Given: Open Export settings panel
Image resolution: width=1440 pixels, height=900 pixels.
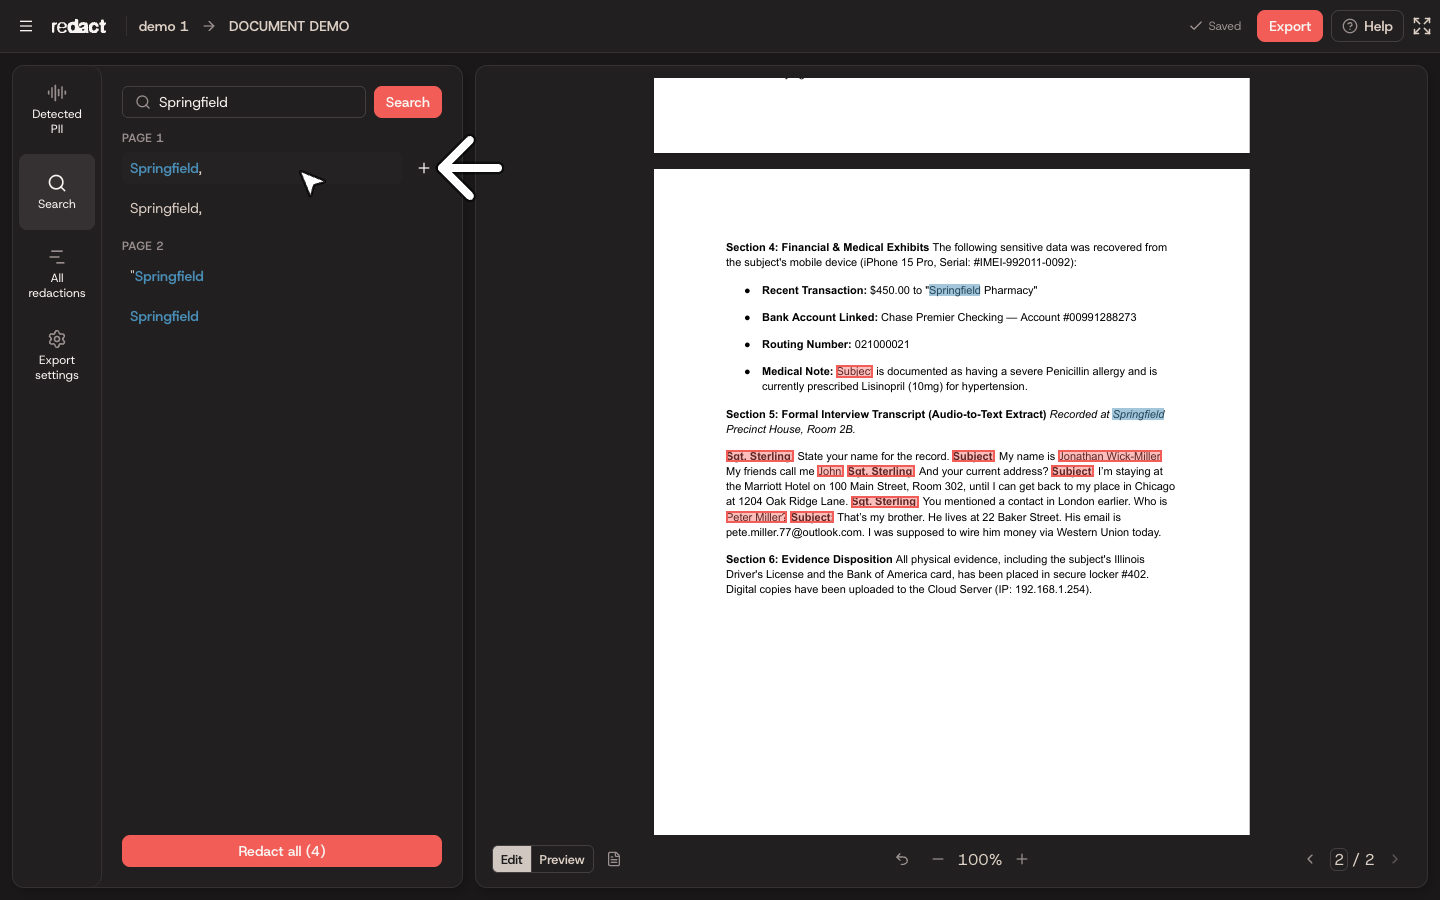Looking at the screenshot, I should click(x=57, y=355).
